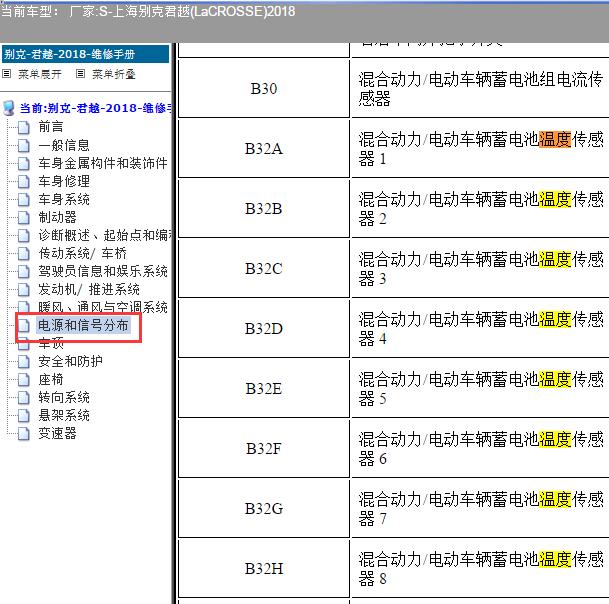Open the 一般信息 chapter
The height and width of the screenshot is (604, 609).
tap(64, 145)
